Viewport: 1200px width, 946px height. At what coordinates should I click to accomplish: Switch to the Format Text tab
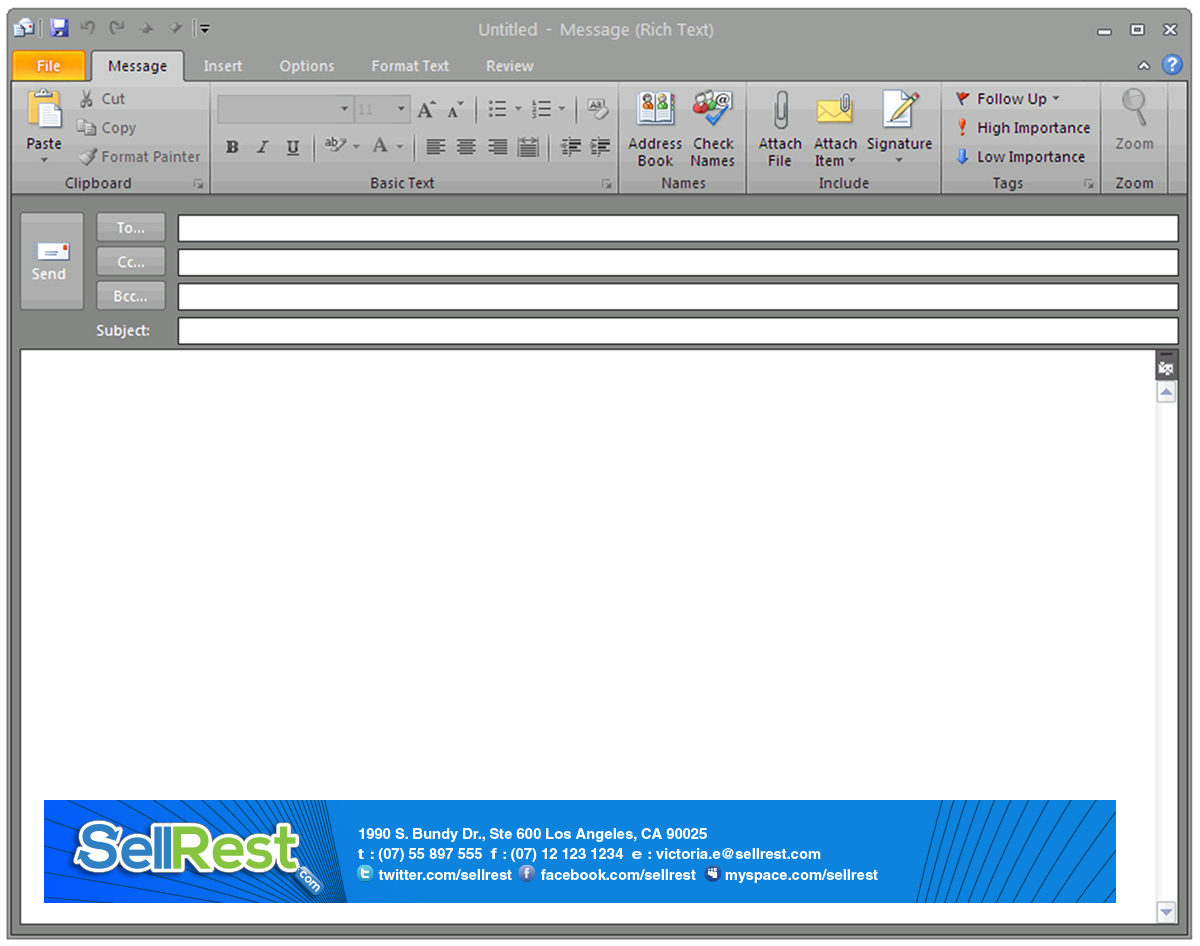pyautogui.click(x=410, y=66)
